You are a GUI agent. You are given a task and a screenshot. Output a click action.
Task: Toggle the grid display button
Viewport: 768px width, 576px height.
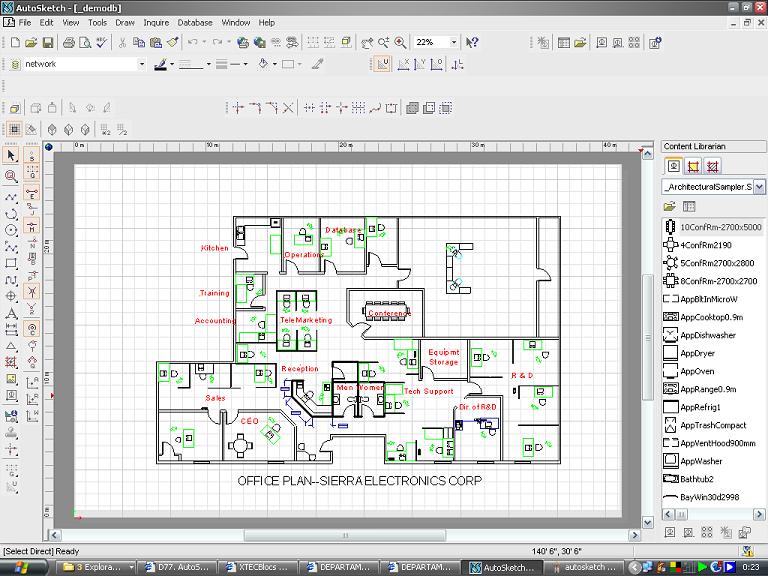[14, 129]
